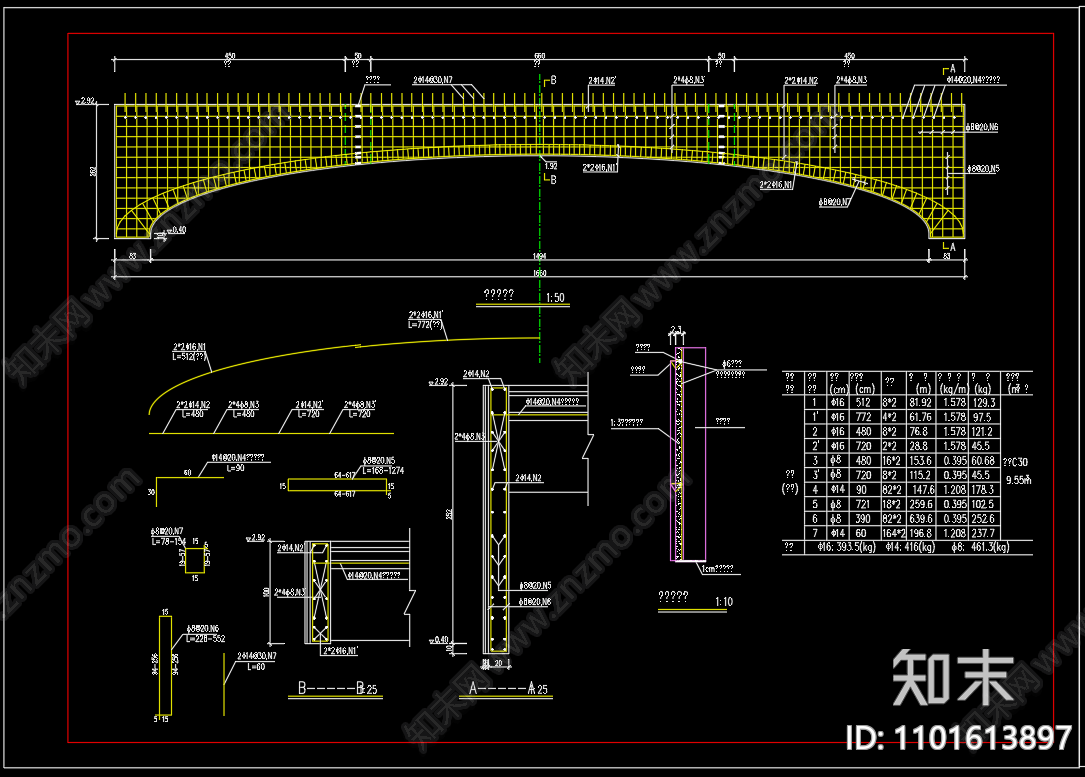Select the '390' bar length cell

pos(863,519)
